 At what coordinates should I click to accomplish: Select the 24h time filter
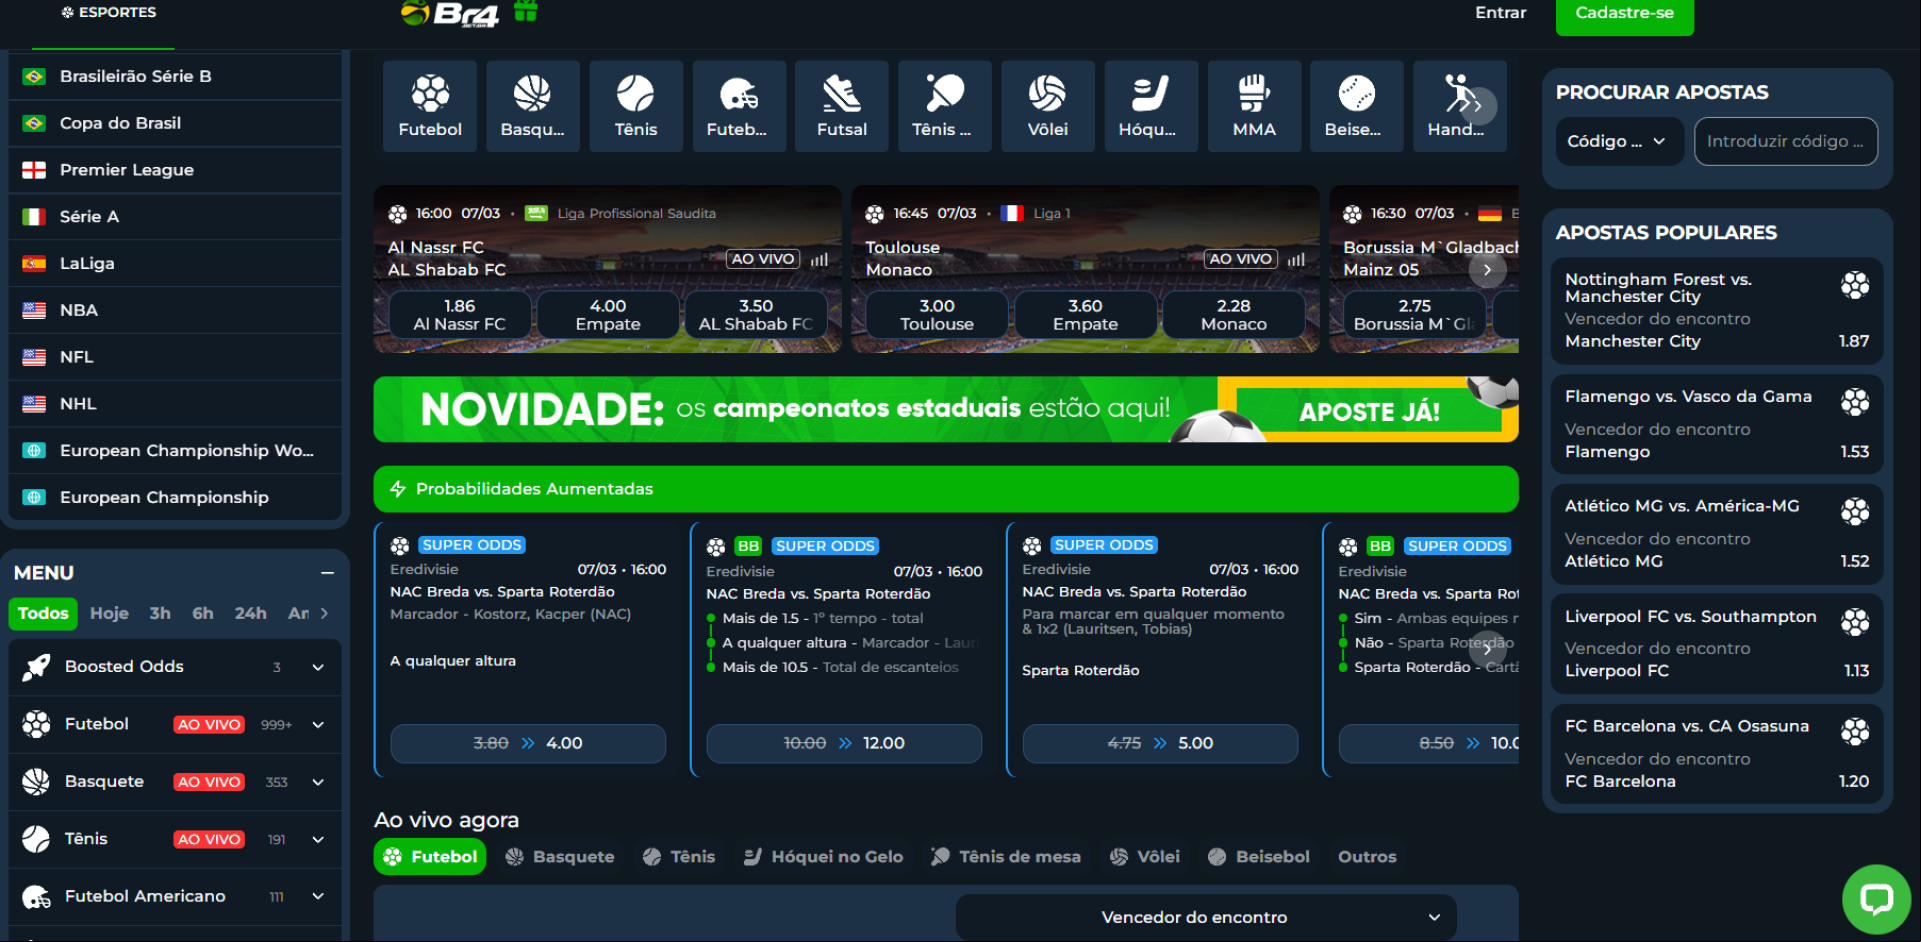250,613
